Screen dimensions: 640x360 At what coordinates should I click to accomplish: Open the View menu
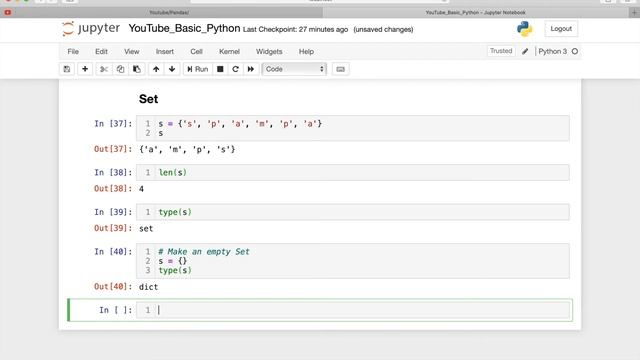coord(131,51)
